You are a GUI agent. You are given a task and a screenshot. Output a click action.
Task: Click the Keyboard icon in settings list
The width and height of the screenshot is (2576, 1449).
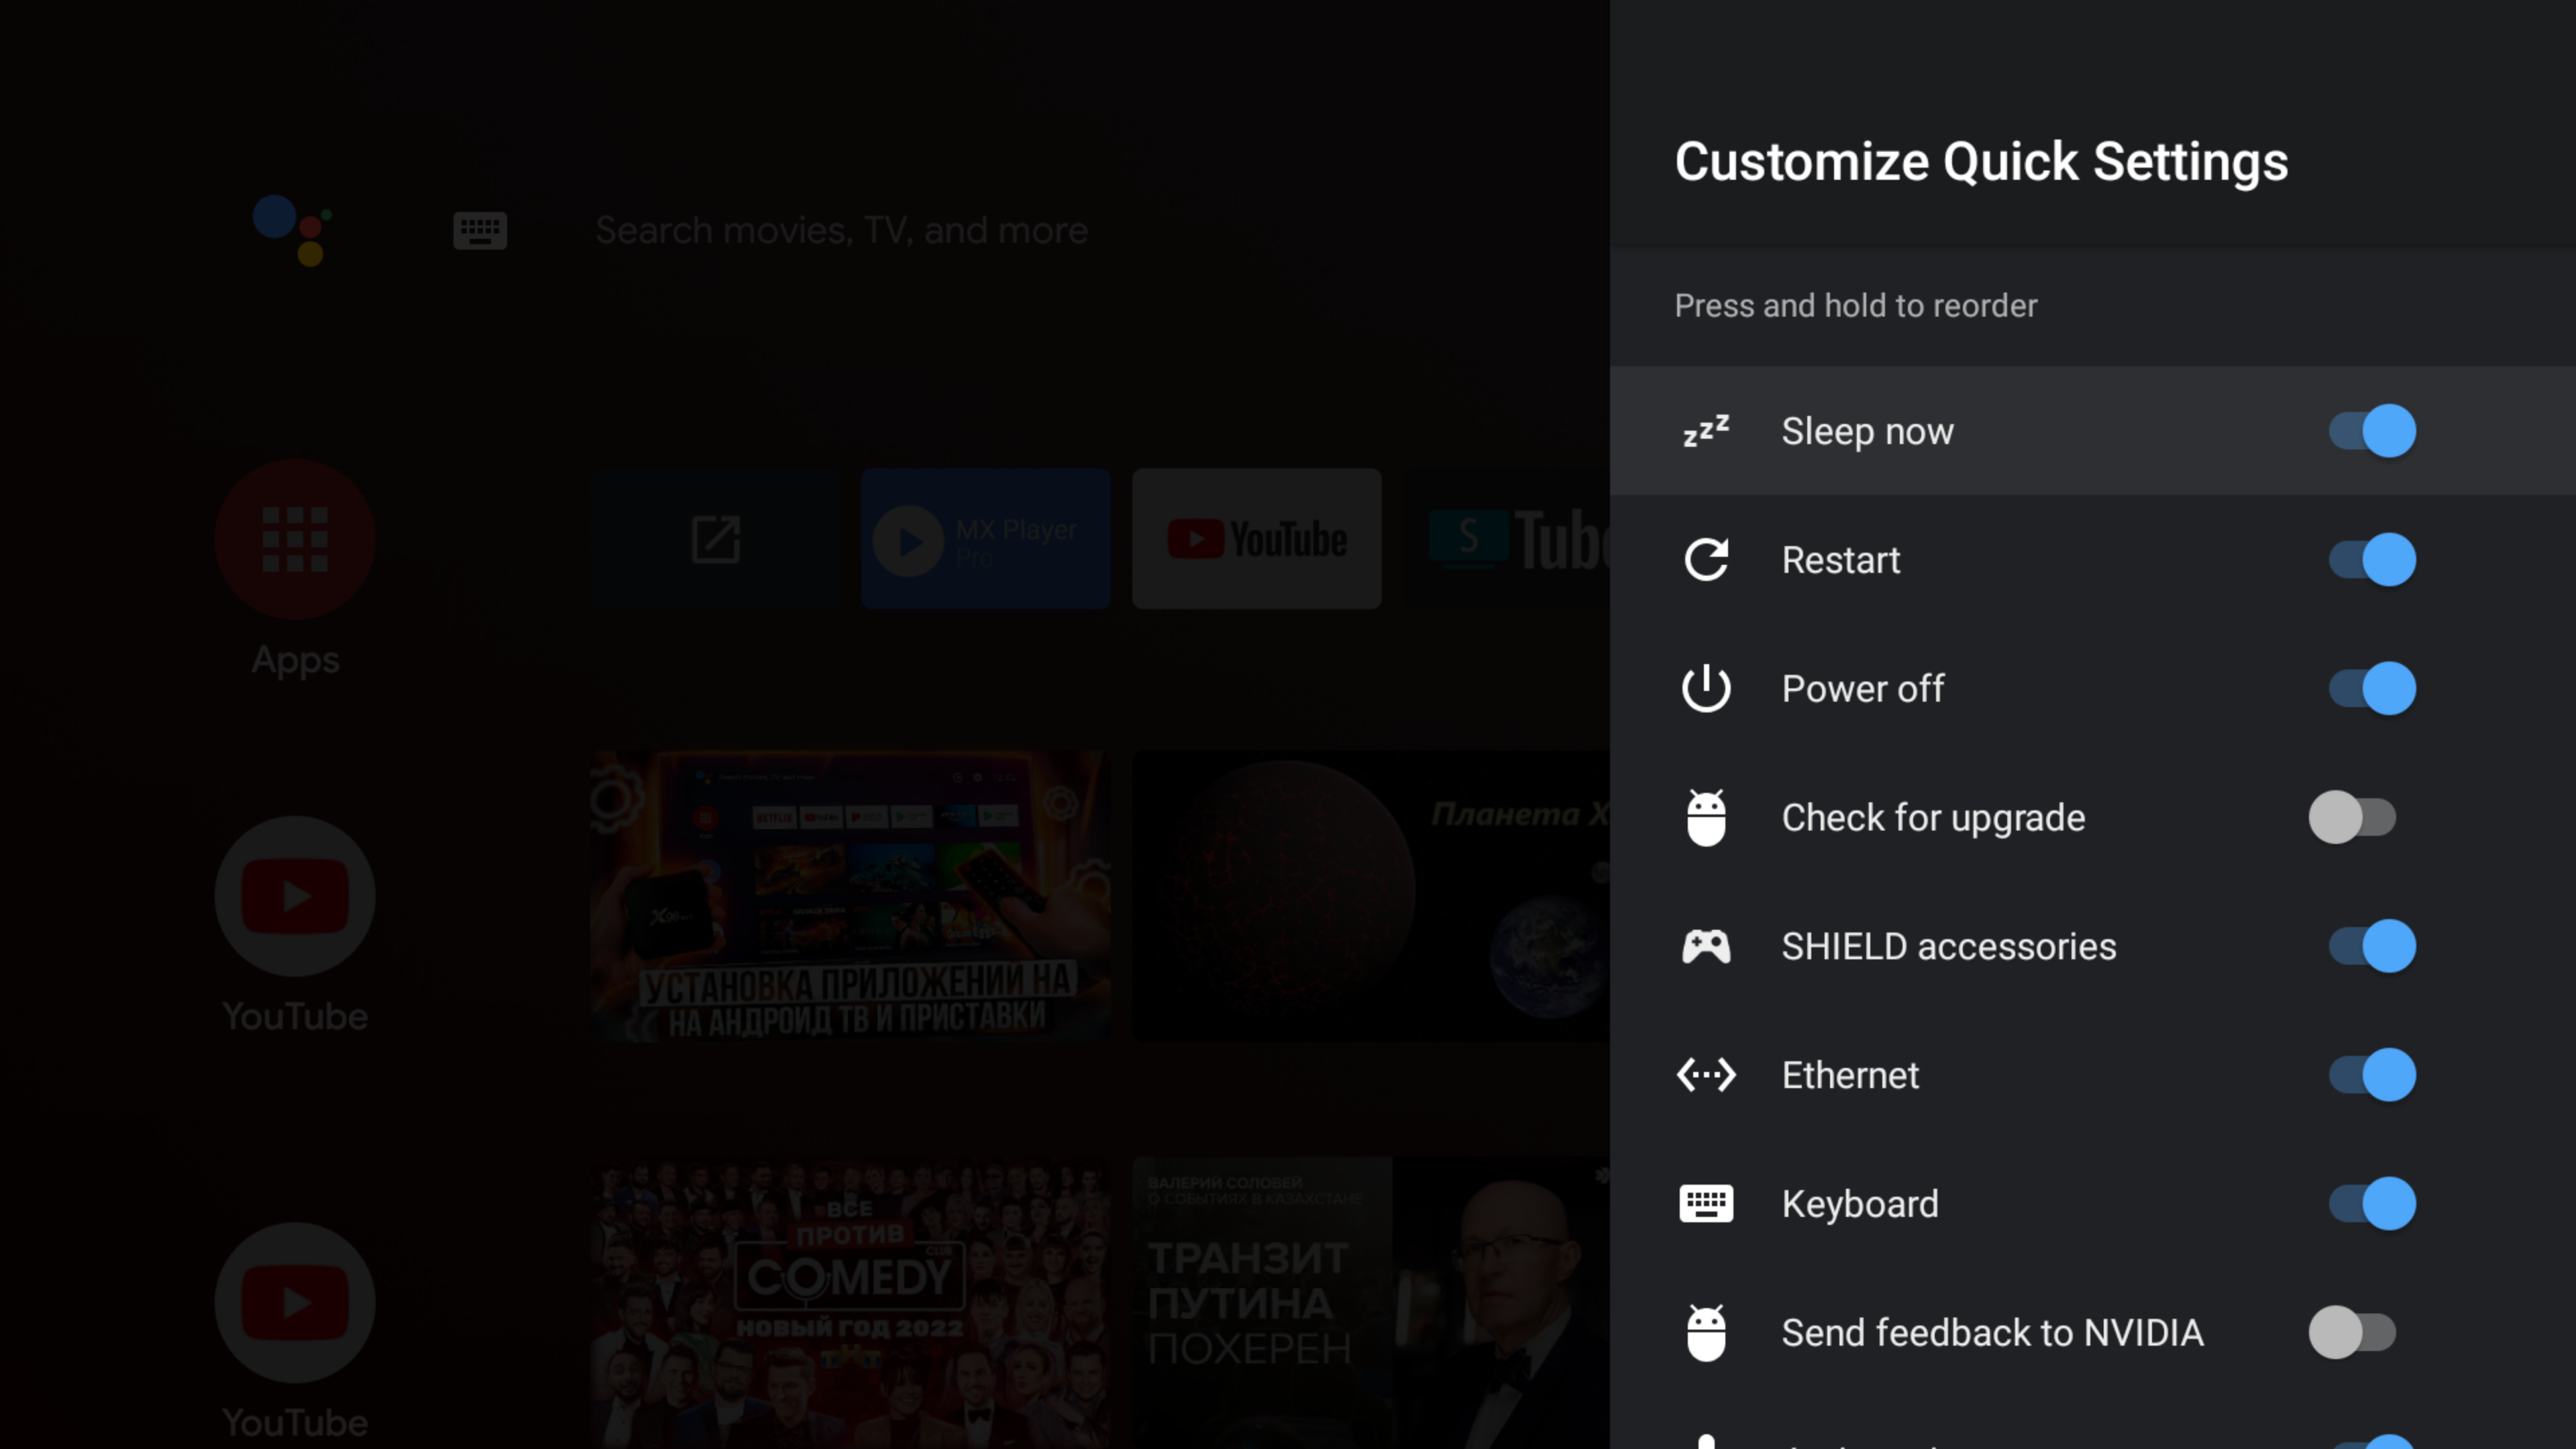point(1706,1203)
